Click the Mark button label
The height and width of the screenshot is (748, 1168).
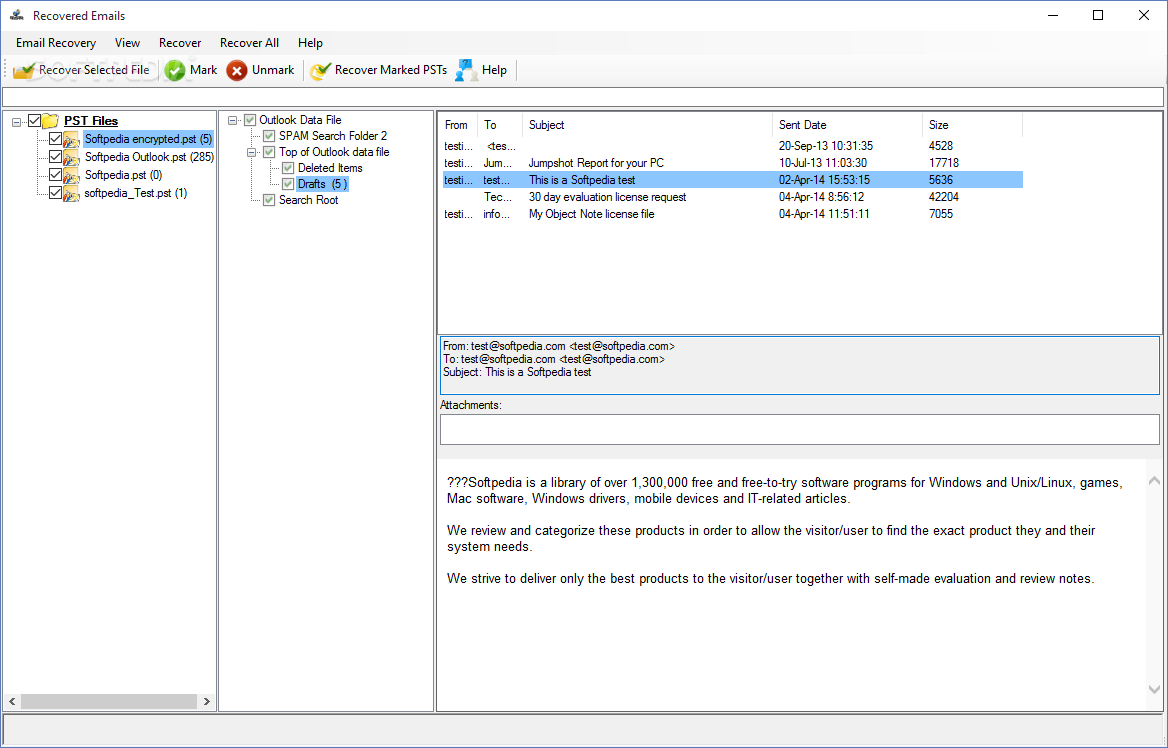coord(203,70)
